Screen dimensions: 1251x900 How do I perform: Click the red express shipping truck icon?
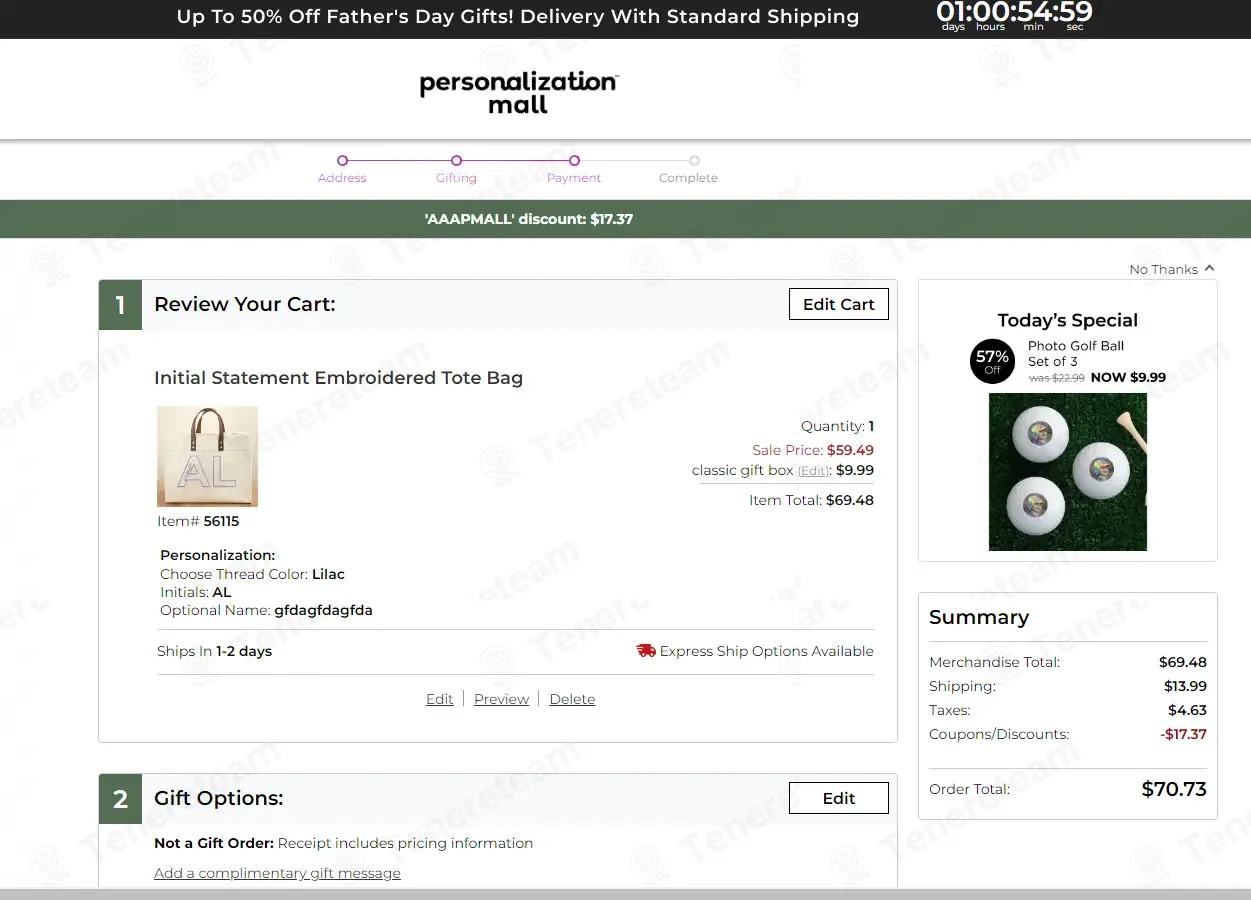pos(646,651)
